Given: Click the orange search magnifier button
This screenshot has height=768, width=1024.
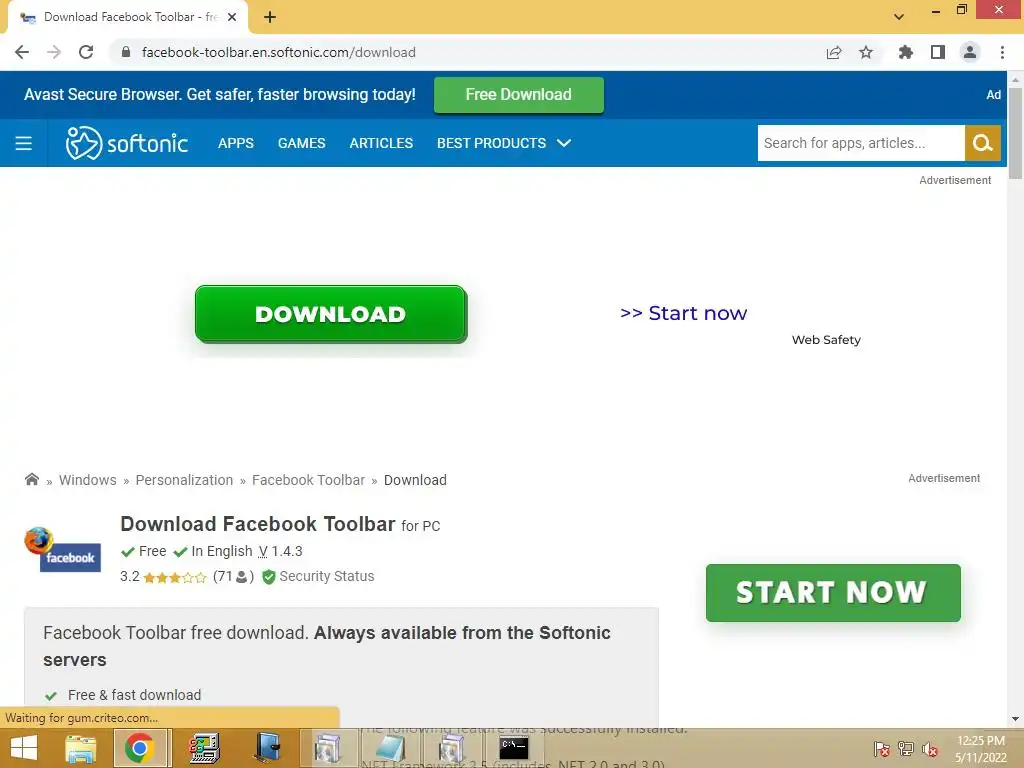Looking at the screenshot, I should 982,143.
